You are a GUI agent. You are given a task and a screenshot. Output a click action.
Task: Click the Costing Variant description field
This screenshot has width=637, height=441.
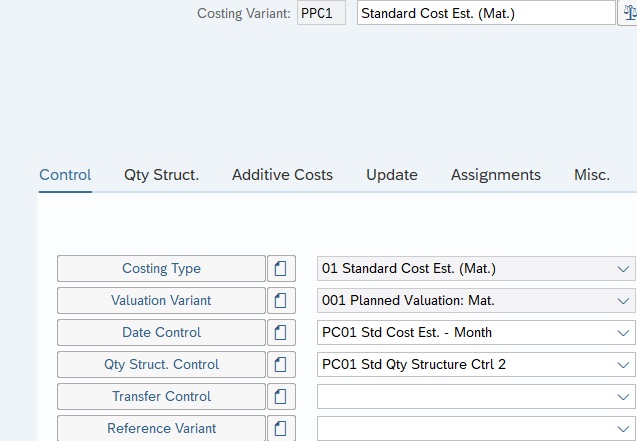[486, 14]
